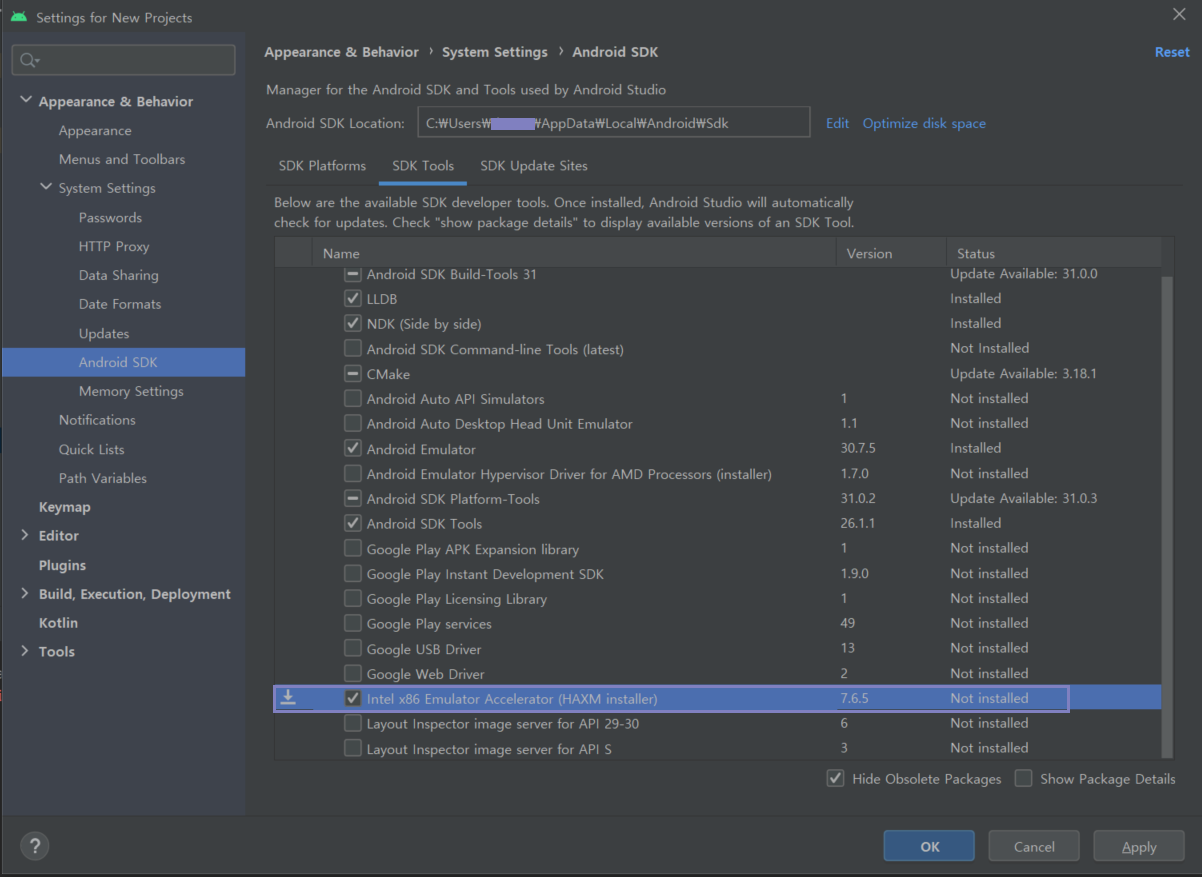Open Kotlin settings page
The image size is (1202, 877).
[x=58, y=622]
